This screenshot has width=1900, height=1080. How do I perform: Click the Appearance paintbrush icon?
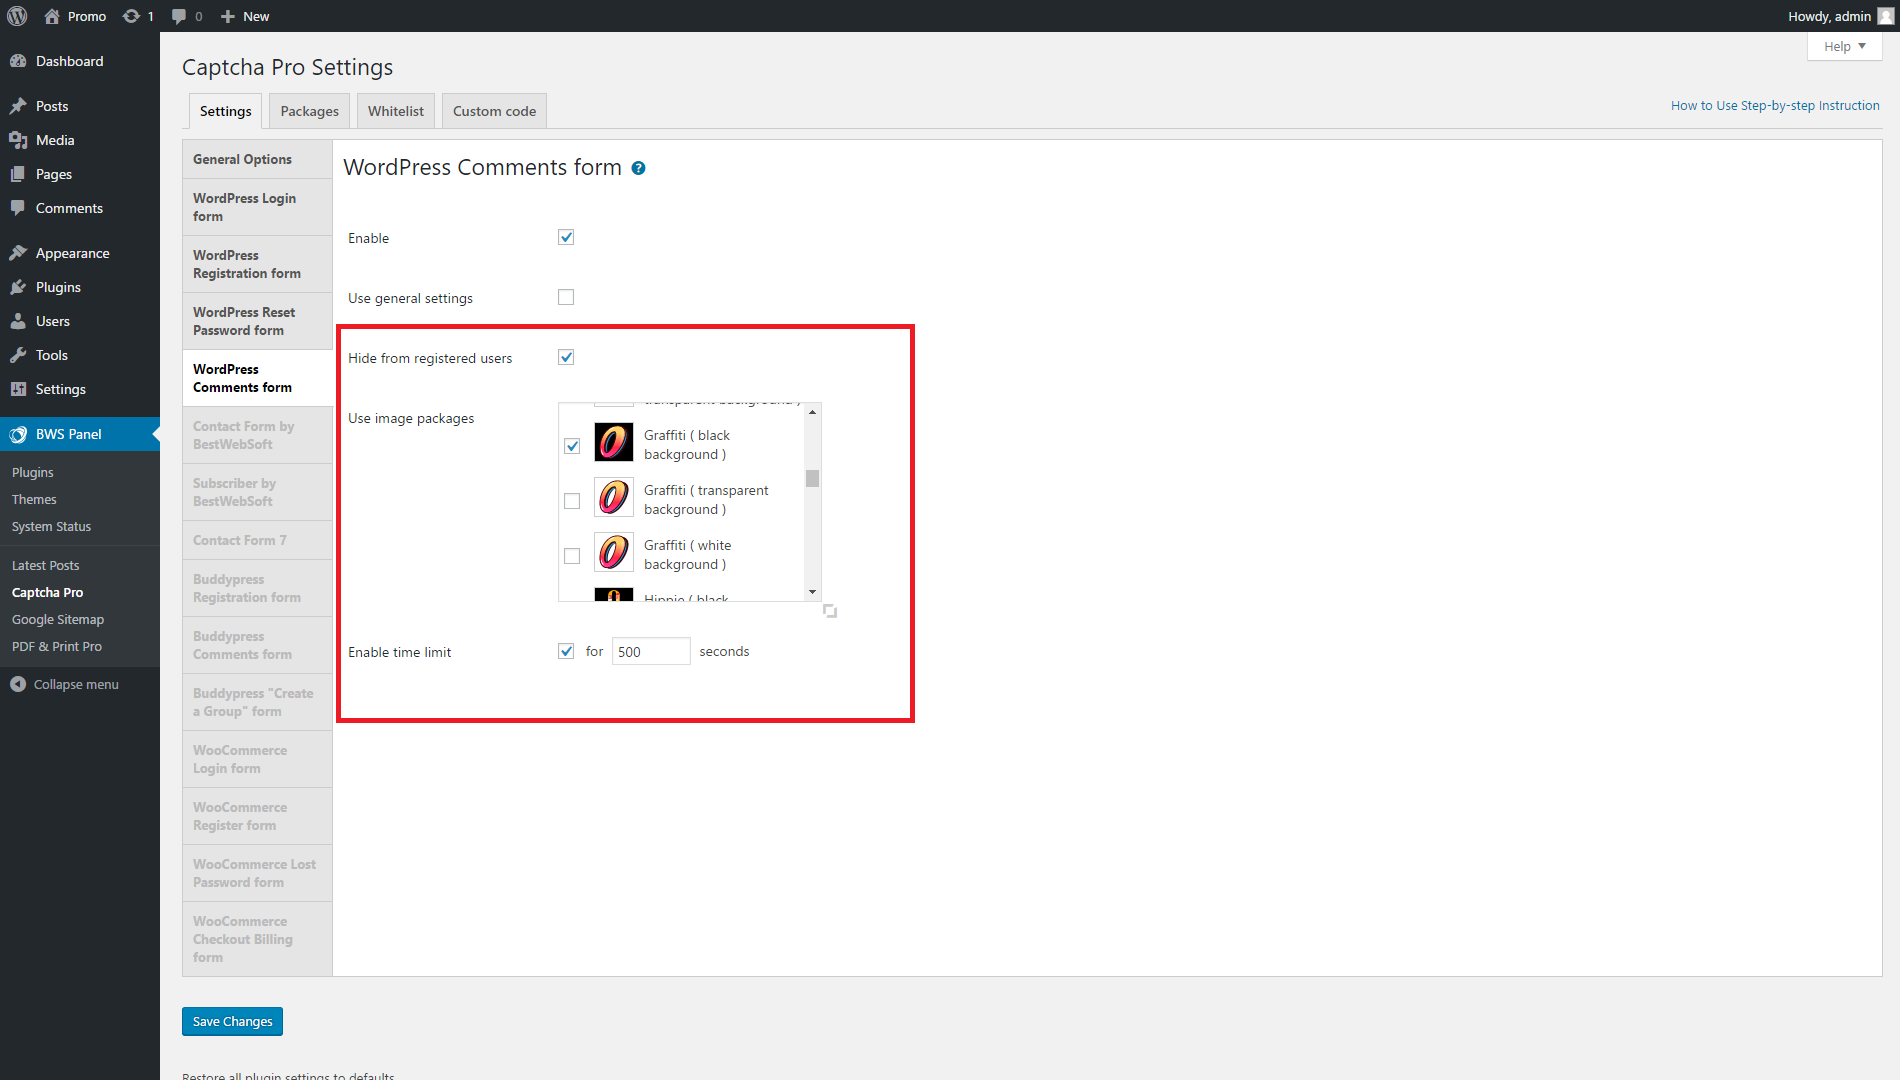18,253
